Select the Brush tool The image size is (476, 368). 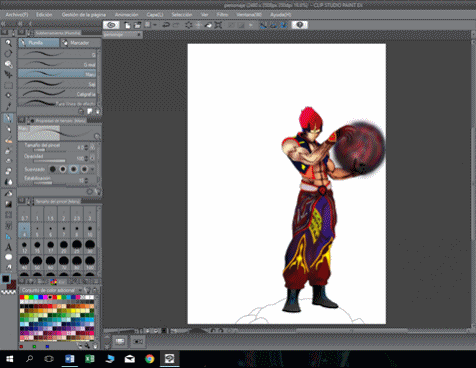click(x=8, y=140)
